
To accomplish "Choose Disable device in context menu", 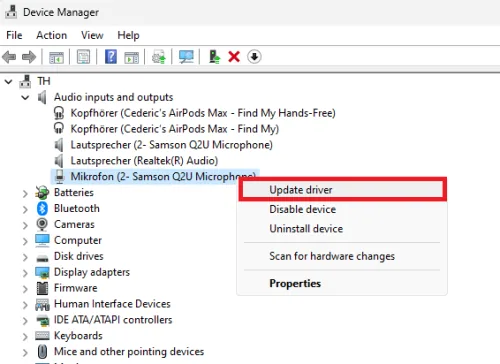I will click(x=342, y=209).
